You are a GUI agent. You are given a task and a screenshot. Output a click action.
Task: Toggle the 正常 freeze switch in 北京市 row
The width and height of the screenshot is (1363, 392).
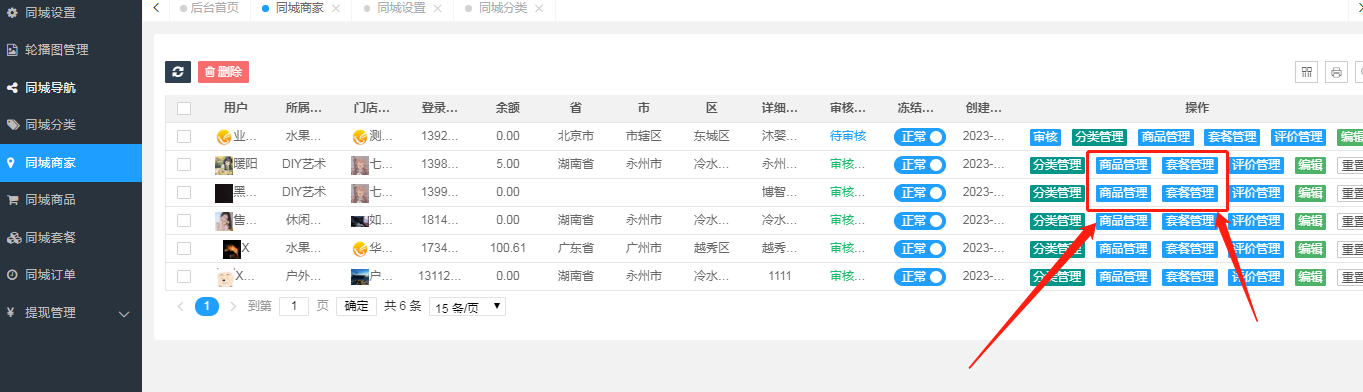920,137
